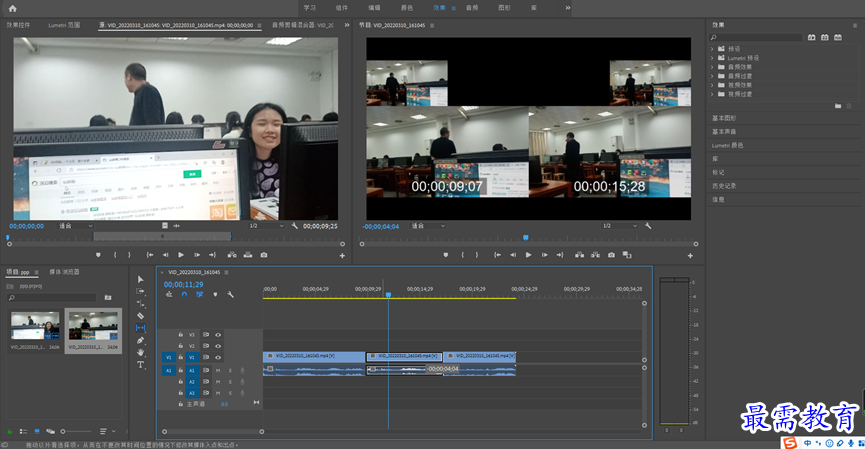865x449 pixels.
Task: Open the 基本图形 panel
Action: click(x=724, y=118)
